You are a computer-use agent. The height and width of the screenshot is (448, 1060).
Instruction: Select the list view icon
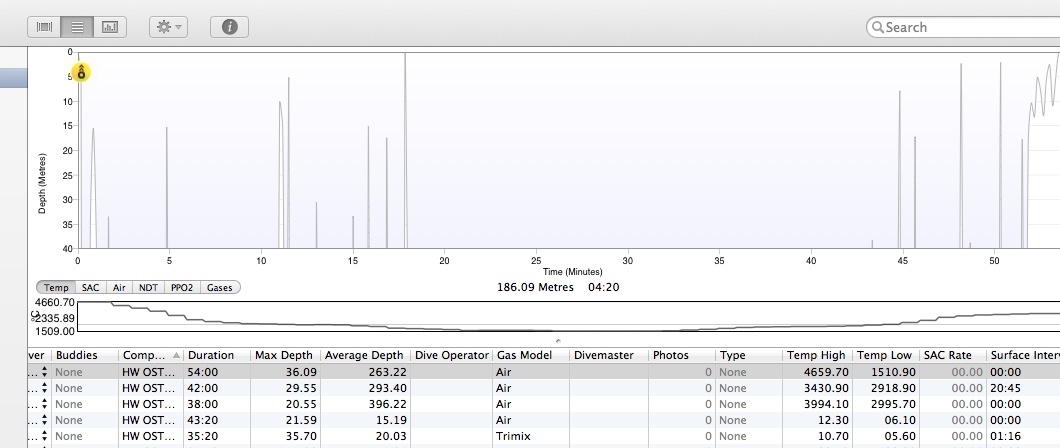coord(77,27)
